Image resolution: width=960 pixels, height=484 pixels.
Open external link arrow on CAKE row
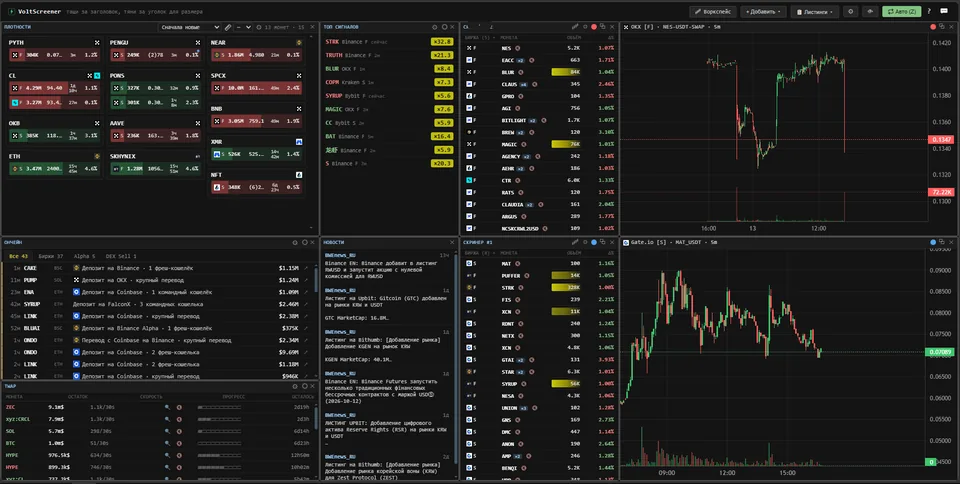click(306, 268)
